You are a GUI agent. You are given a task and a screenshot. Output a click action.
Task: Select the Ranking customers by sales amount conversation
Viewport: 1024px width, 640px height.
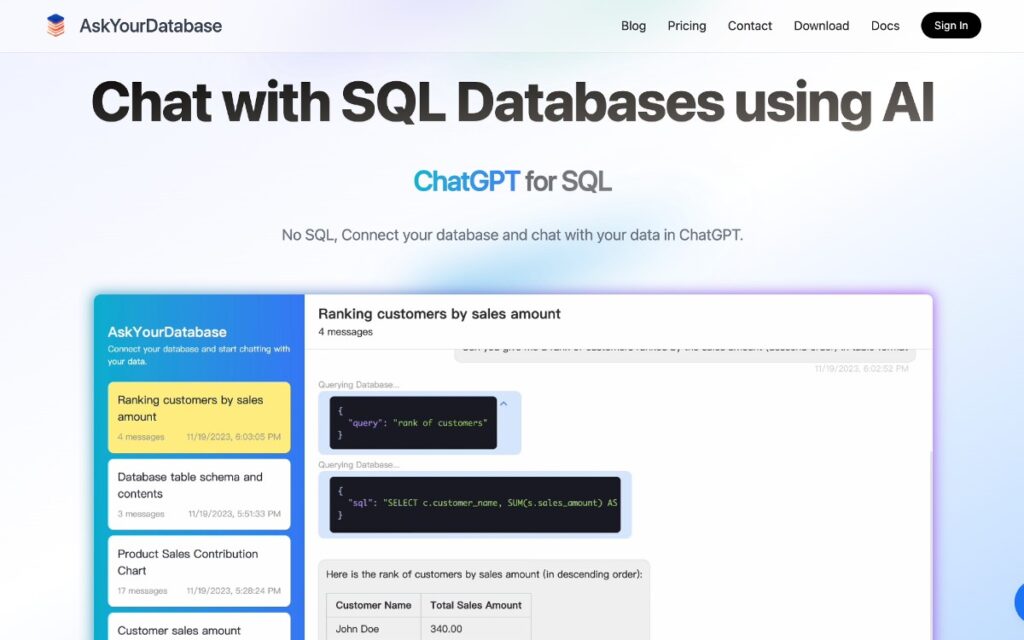pos(198,416)
